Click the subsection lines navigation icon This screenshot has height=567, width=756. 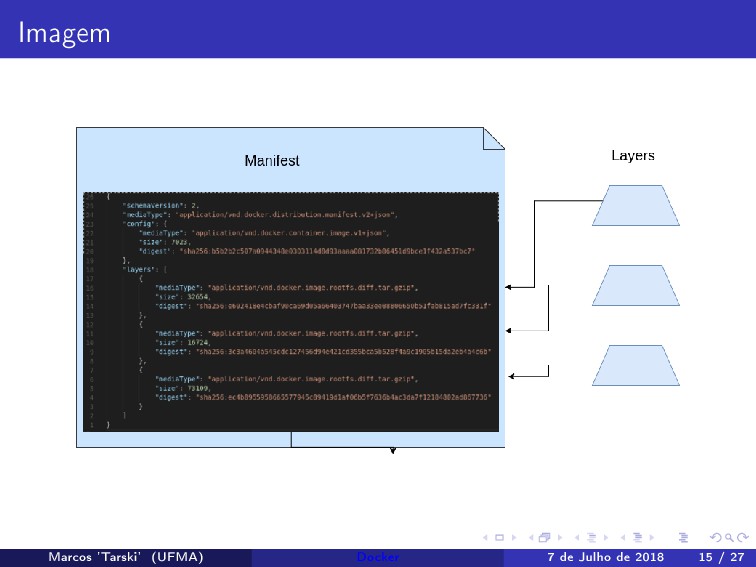pos(591,537)
